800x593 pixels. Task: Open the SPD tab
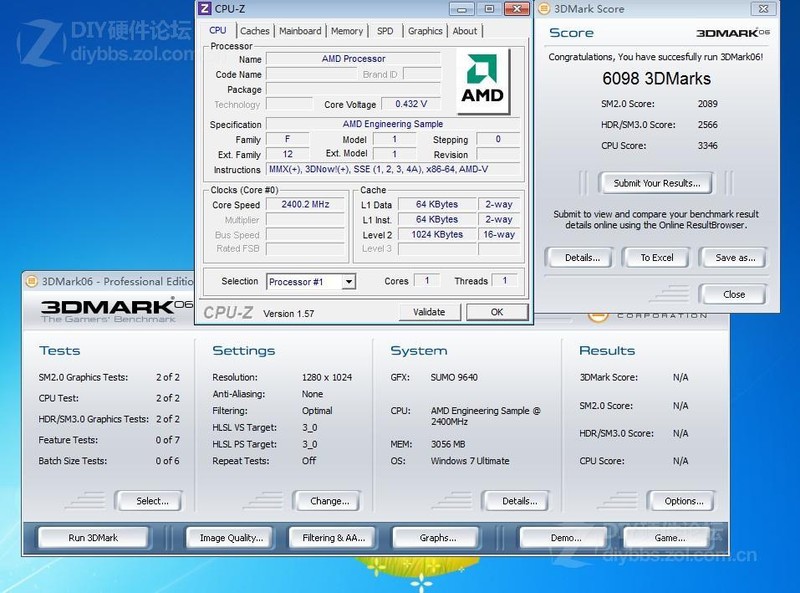pyautogui.click(x=385, y=31)
